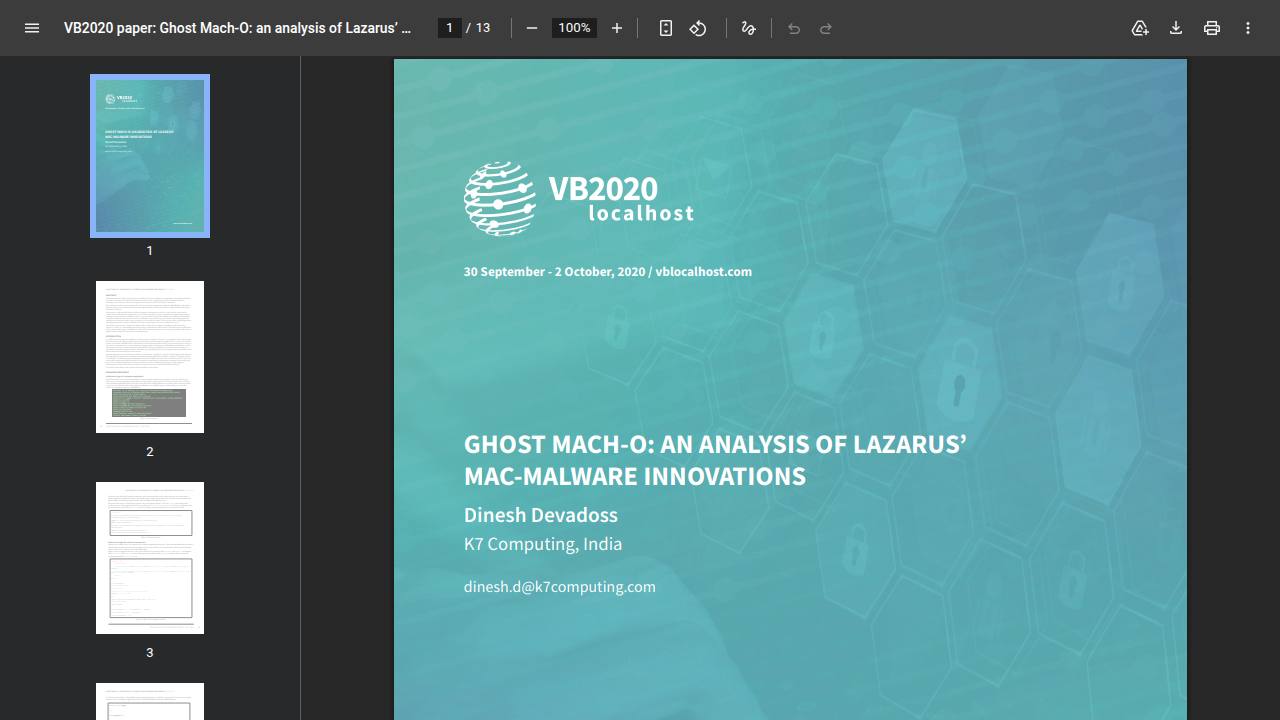Activate the draw annotation tool
This screenshot has width=1280, height=720.
click(x=748, y=28)
